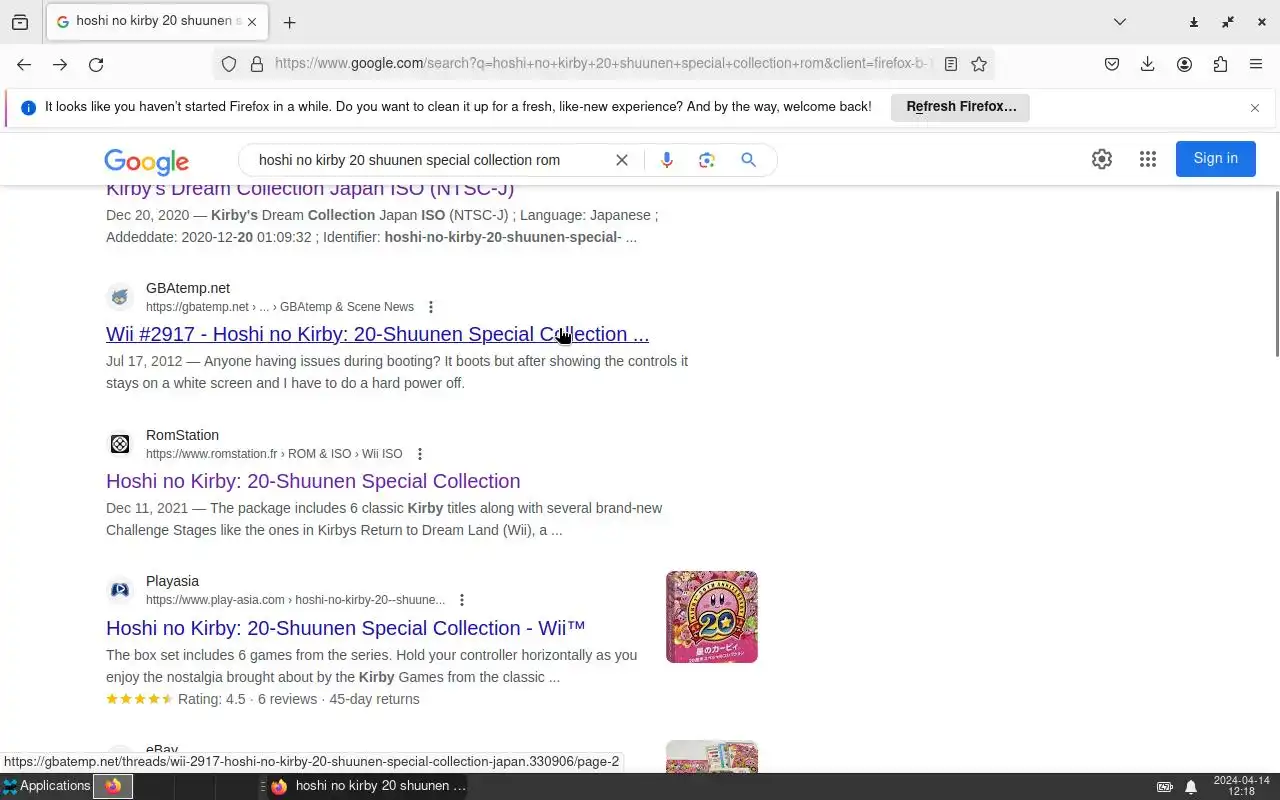
Task: Click the clock showing 2024-04-14
Action: [1241, 786]
